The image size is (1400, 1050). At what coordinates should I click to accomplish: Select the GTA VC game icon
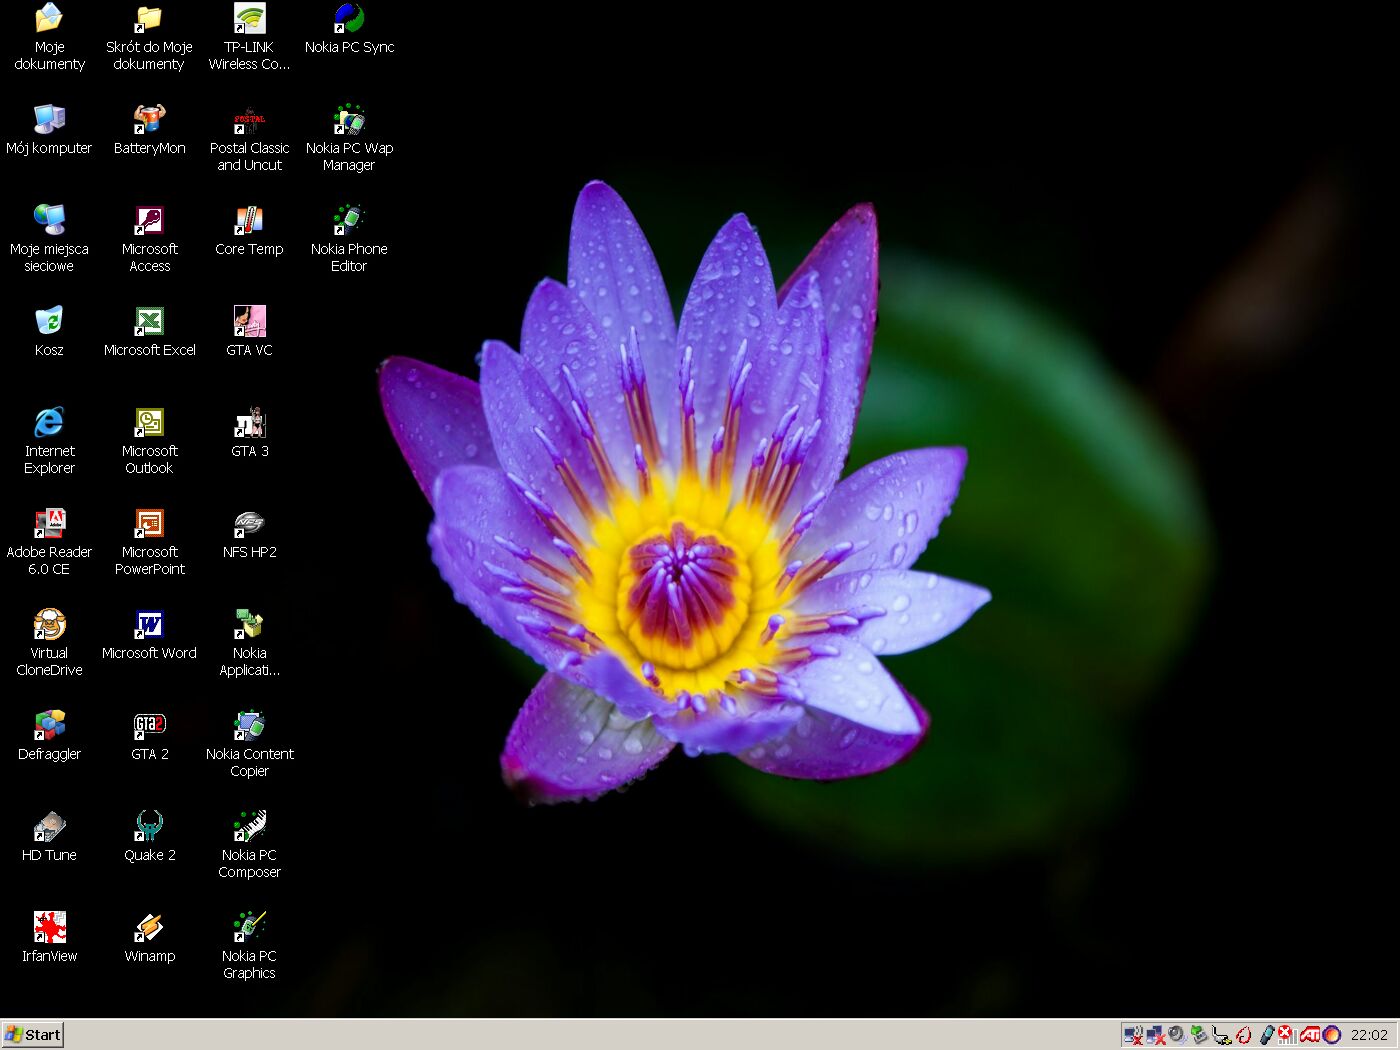click(249, 321)
